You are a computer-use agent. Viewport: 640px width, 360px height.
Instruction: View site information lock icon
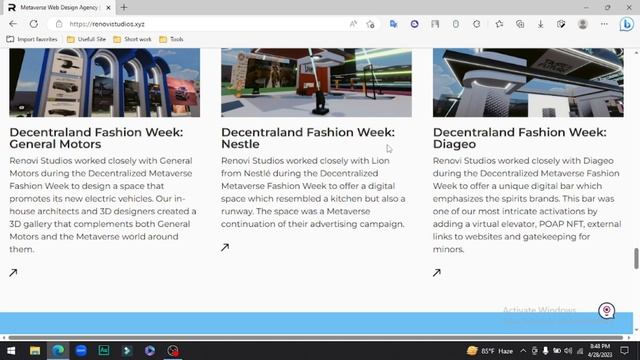(59, 24)
